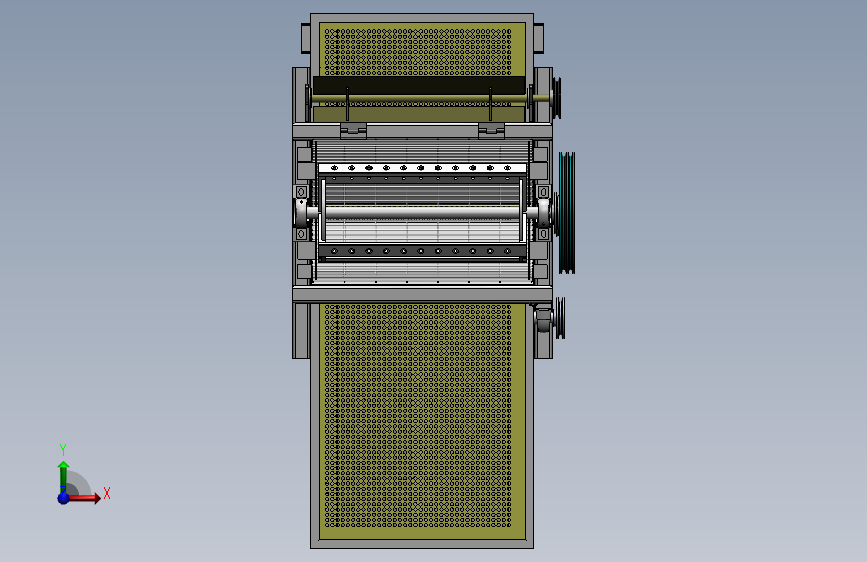Click the red X axis label
Image resolution: width=867 pixels, height=562 pixels.
click(x=107, y=493)
